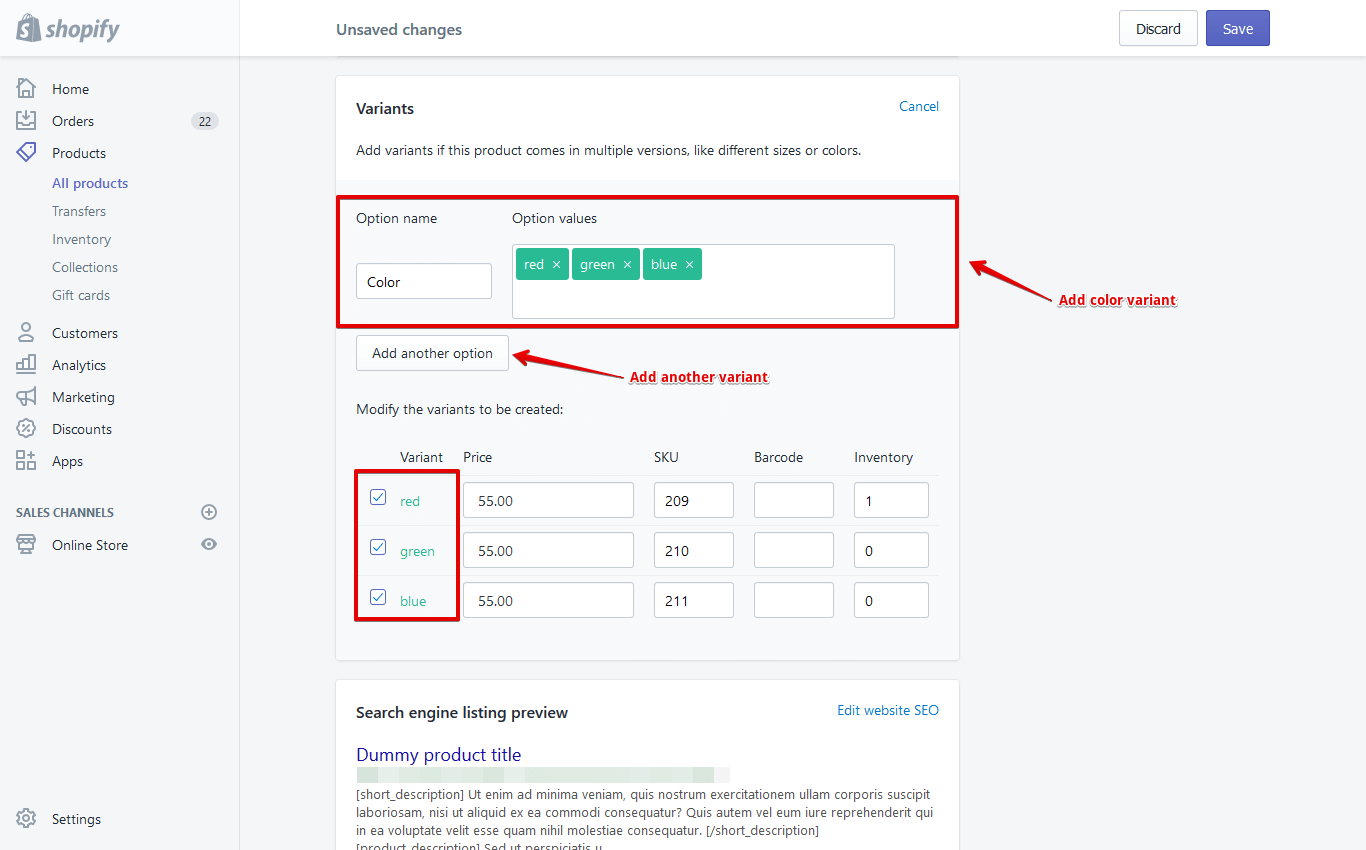Image resolution: width=1366 pixels, height=850 pixels.
Task: Click the Add another option button
Action: click(432, 353)
